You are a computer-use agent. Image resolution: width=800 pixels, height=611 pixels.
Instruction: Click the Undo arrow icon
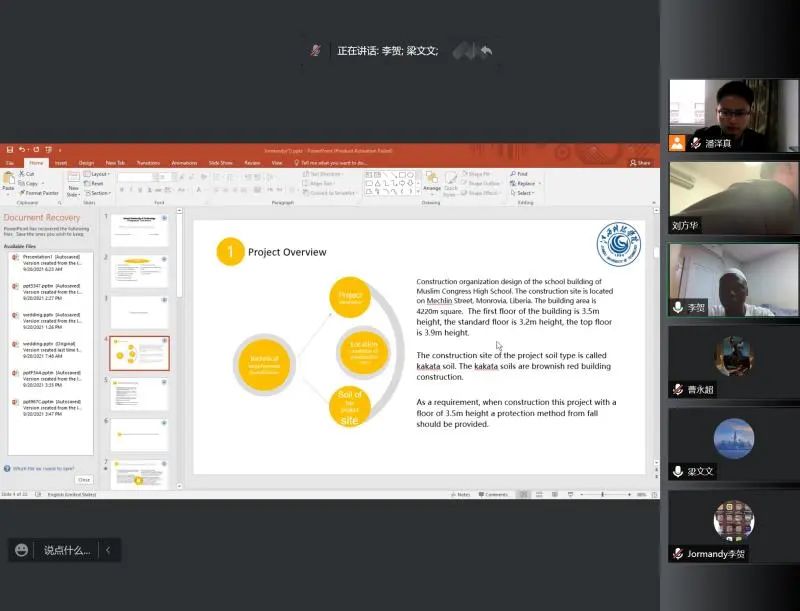coord(22,150)
